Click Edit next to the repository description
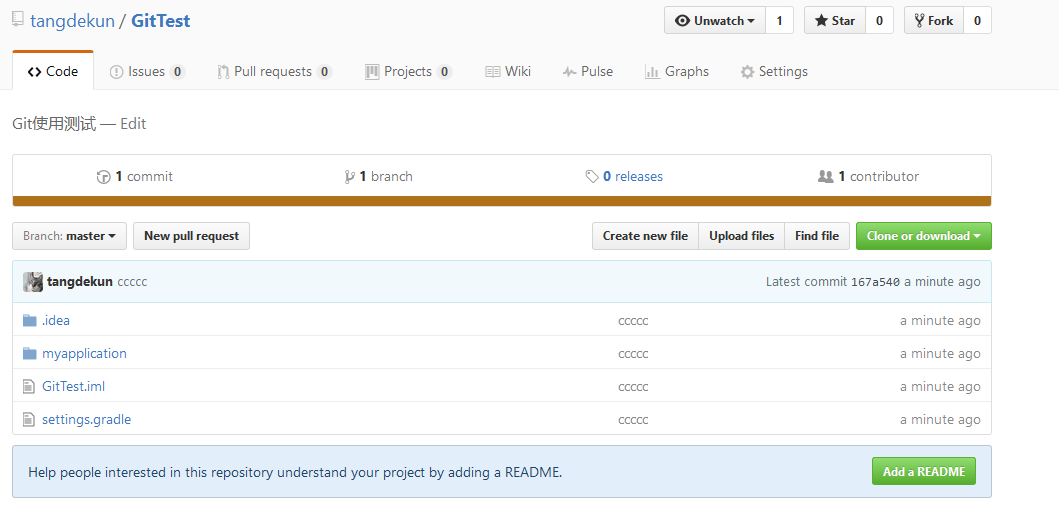 click(133, 124)
